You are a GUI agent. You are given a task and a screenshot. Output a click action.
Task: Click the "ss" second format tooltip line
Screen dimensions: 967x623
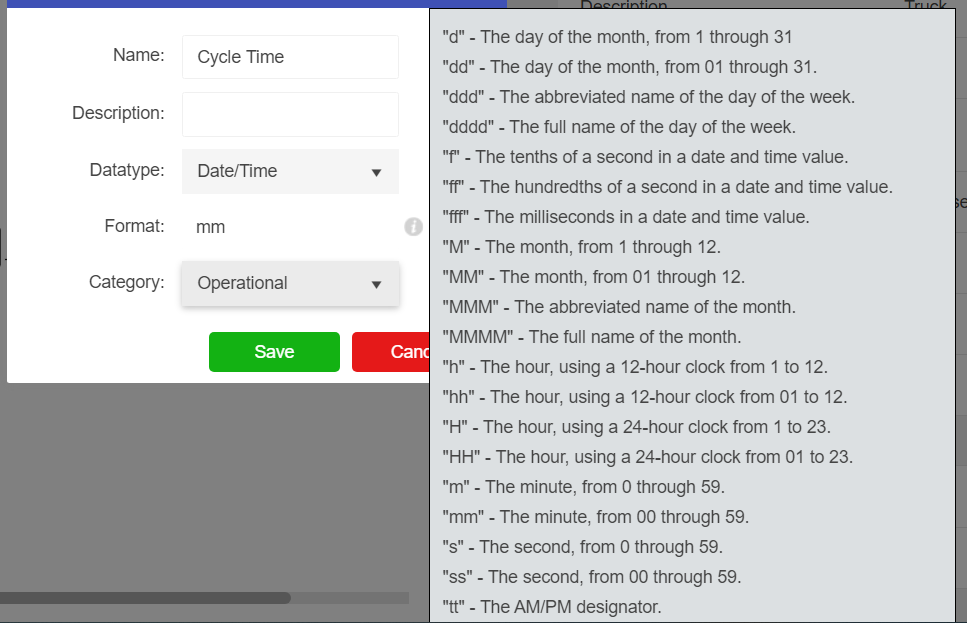click(x=591, y=577)
